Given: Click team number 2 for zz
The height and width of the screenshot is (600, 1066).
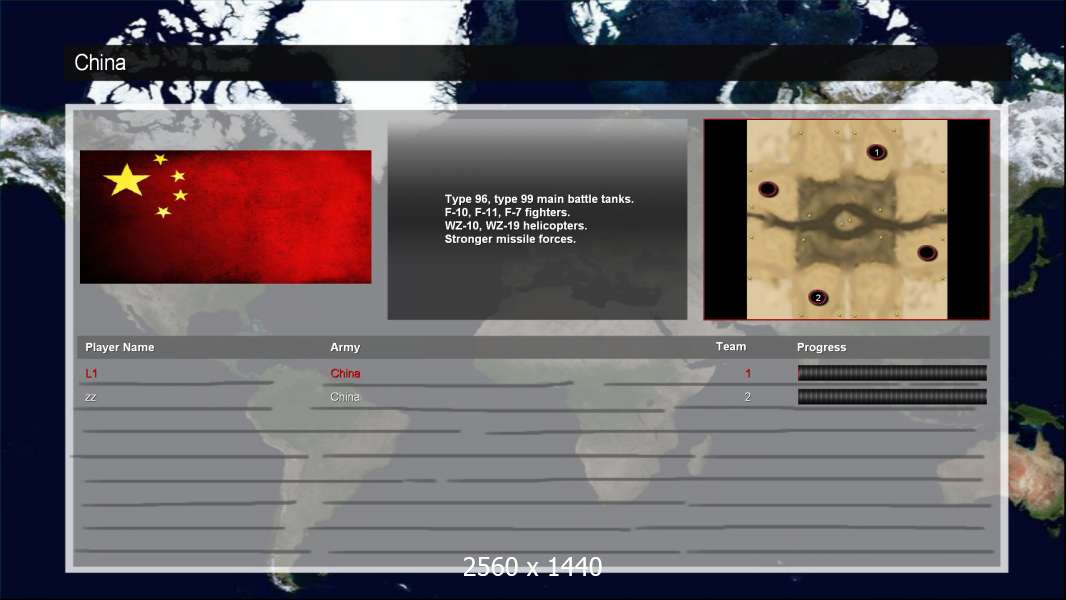Looking at the screenshot, I should point(748,397).
